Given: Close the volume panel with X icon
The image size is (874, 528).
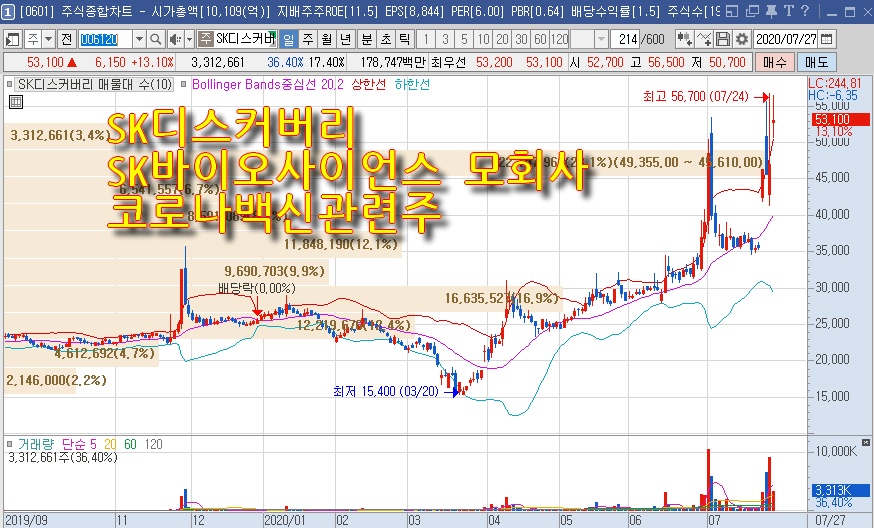Looking at the screenshot, I should (x=866, y=442).
